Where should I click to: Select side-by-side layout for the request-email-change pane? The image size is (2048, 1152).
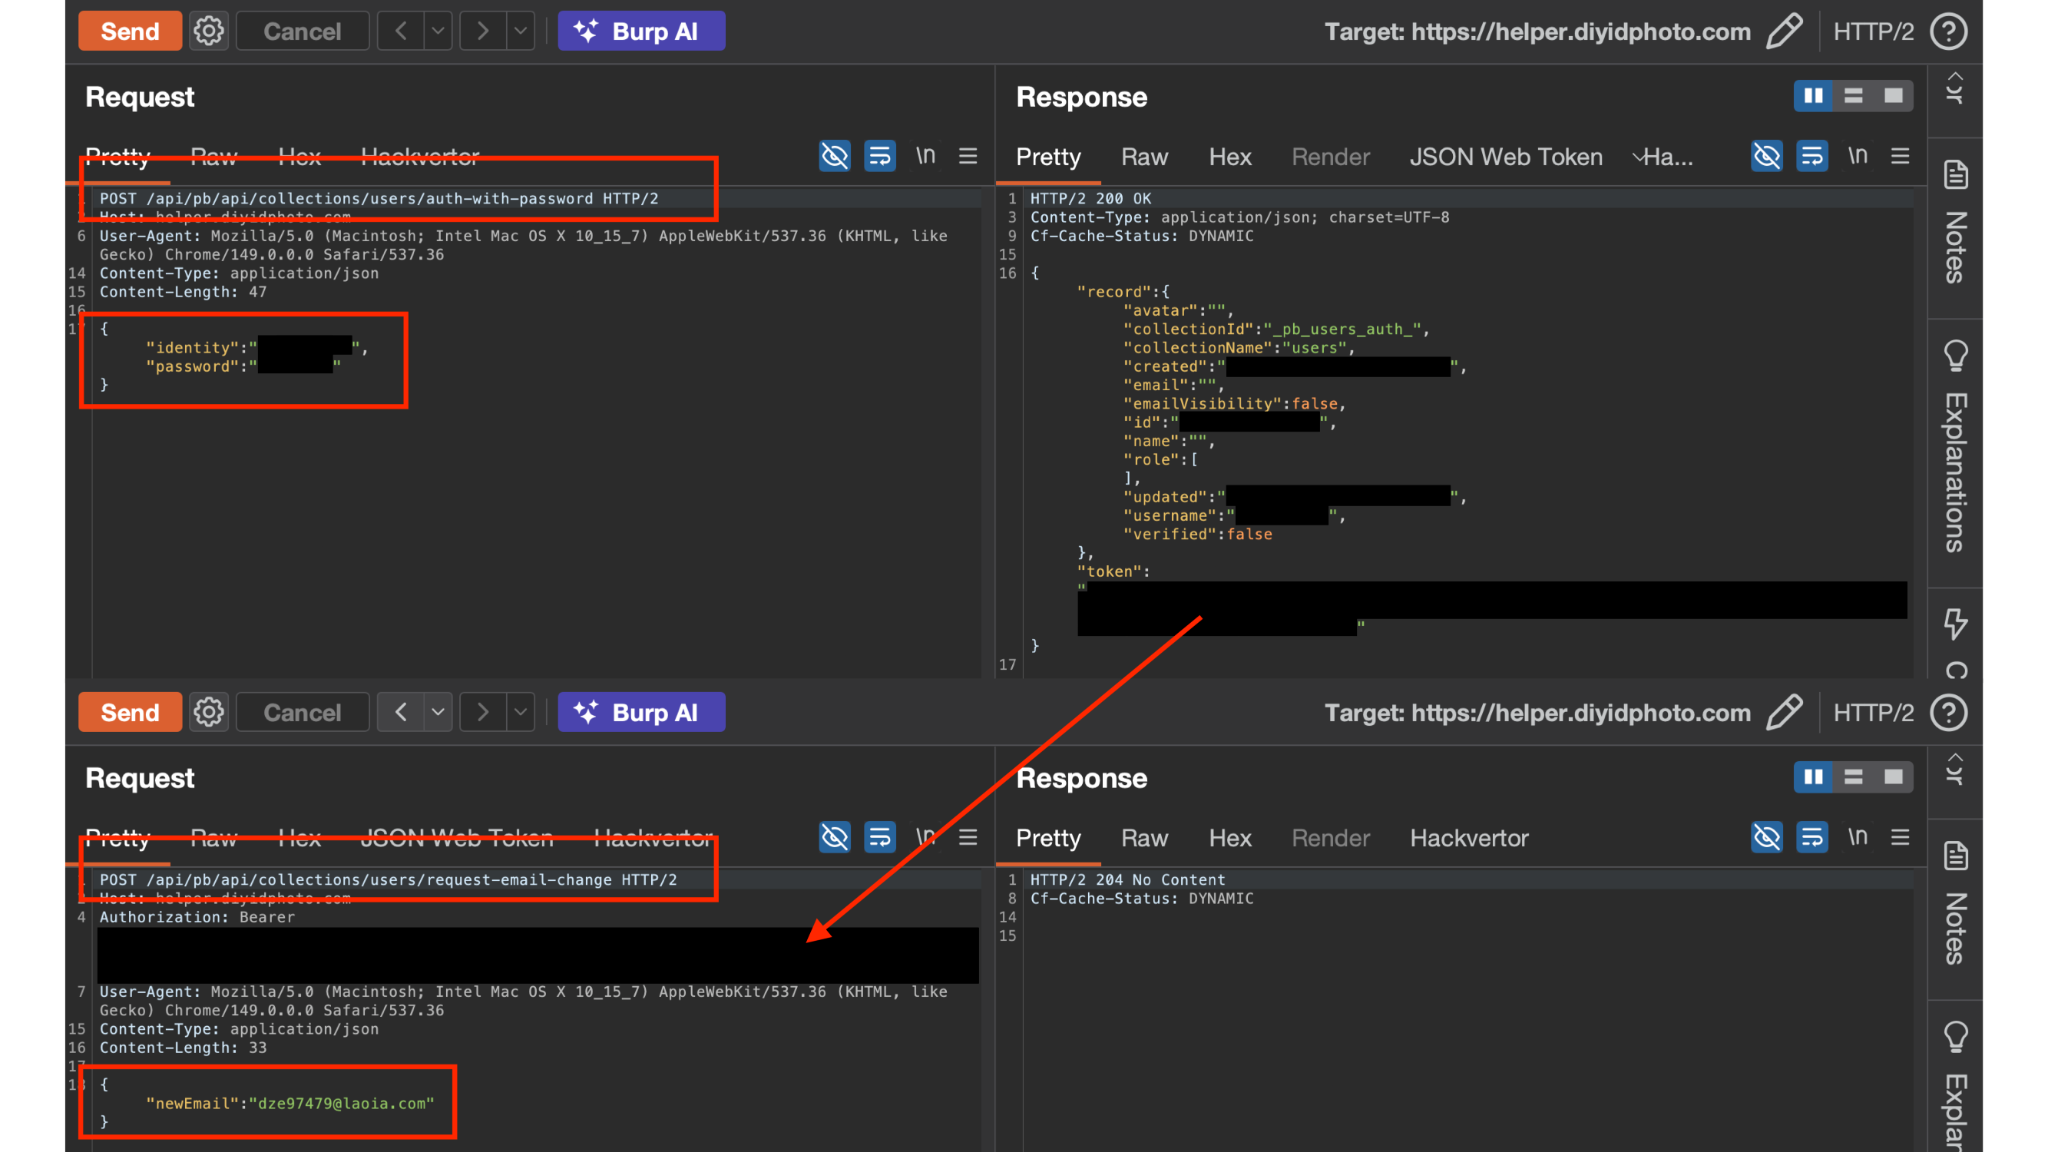(1813, 777)
